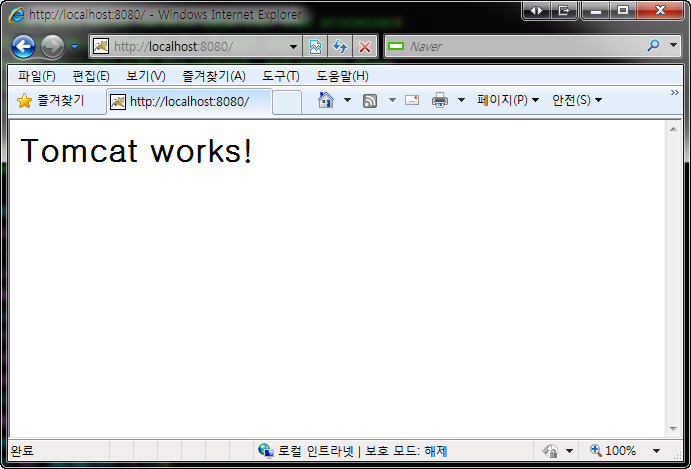
Task: Click the vertical scrollbar down arrow
Action: click(x=673, y=429)
